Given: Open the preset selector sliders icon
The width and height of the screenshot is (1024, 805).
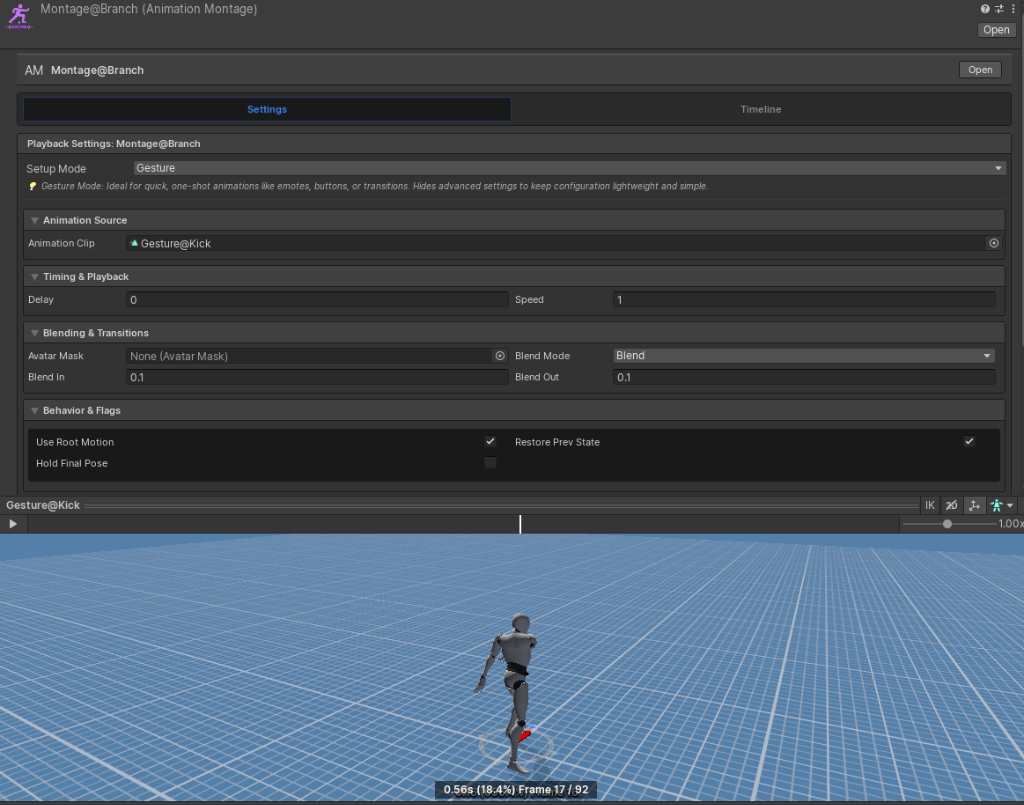Looking at the screenshot, I should [x=999, y=9].
